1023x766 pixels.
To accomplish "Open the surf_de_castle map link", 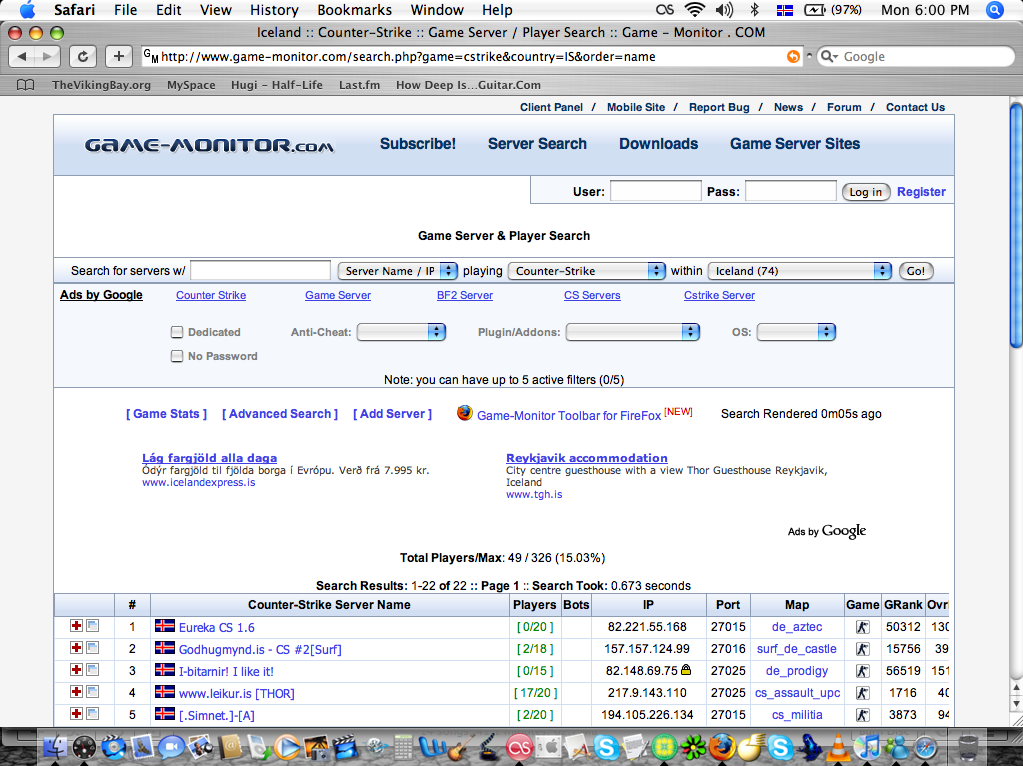I will (796, 649).
